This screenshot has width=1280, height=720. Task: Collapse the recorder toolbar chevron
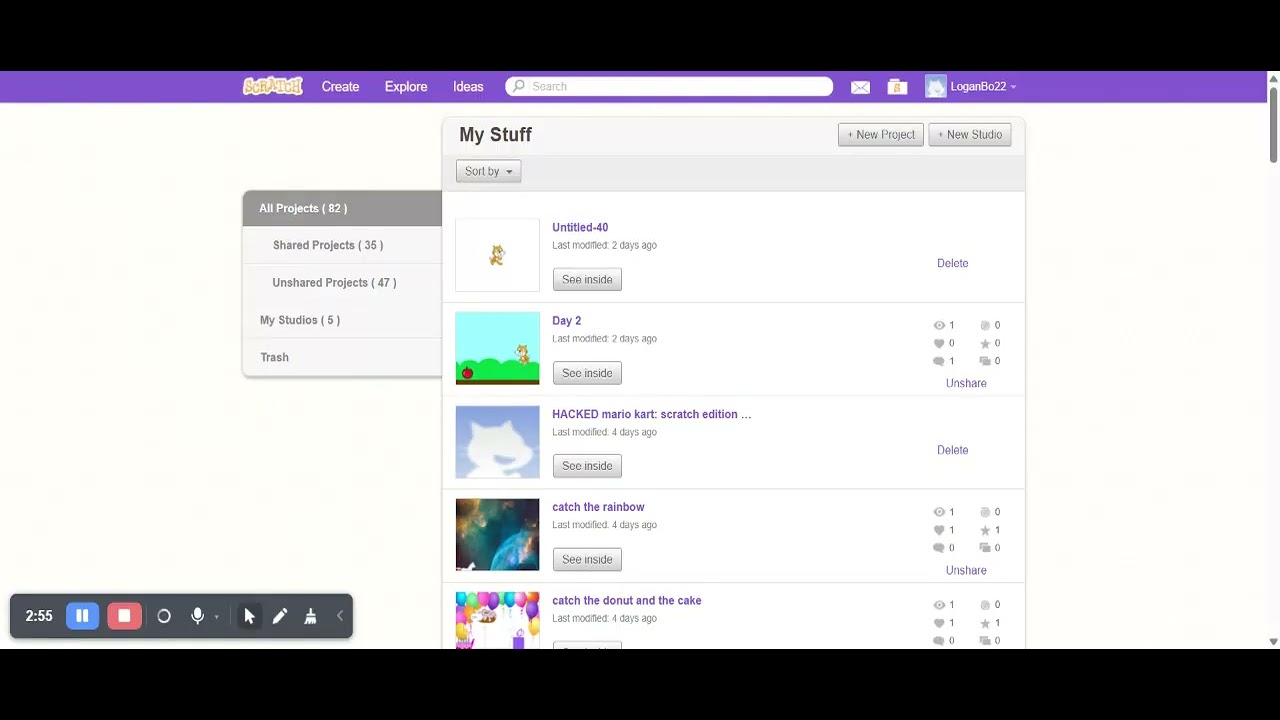(x=340, y=616)
